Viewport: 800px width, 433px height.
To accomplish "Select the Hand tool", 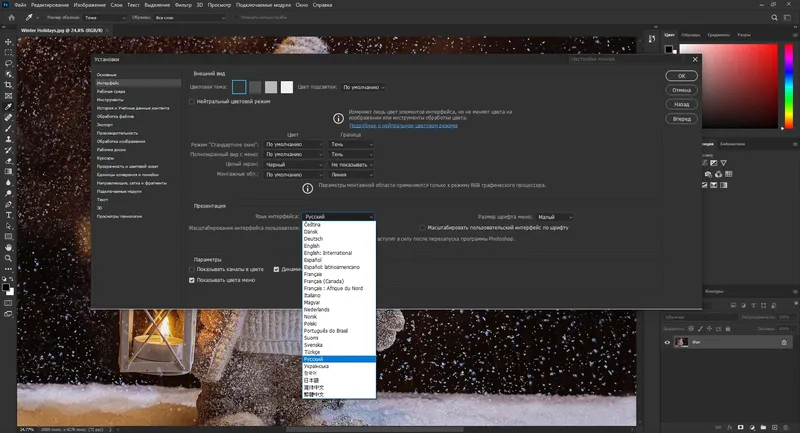I will click(8, 247).
